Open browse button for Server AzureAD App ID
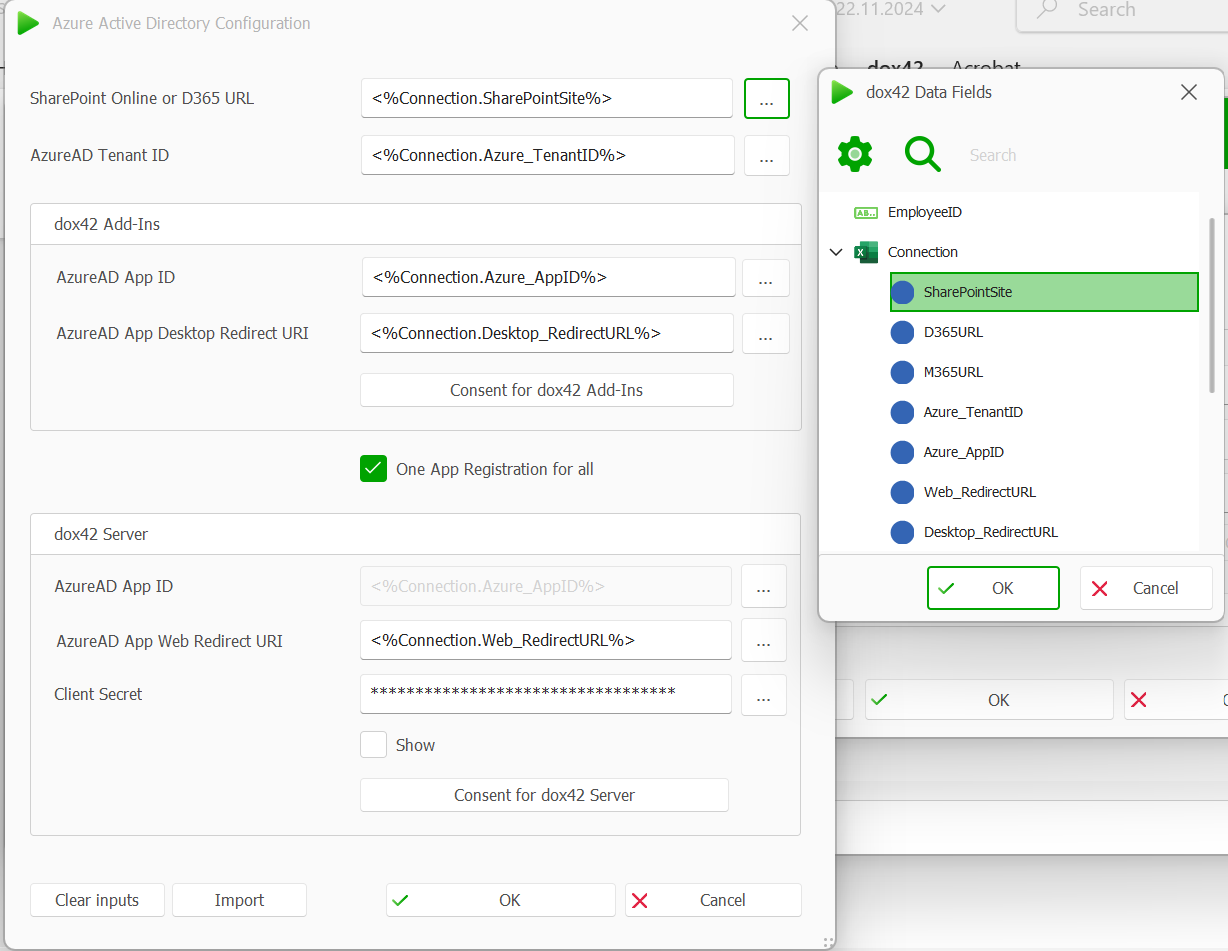This screenshot has width=1228, height=951. pos(764,586)
